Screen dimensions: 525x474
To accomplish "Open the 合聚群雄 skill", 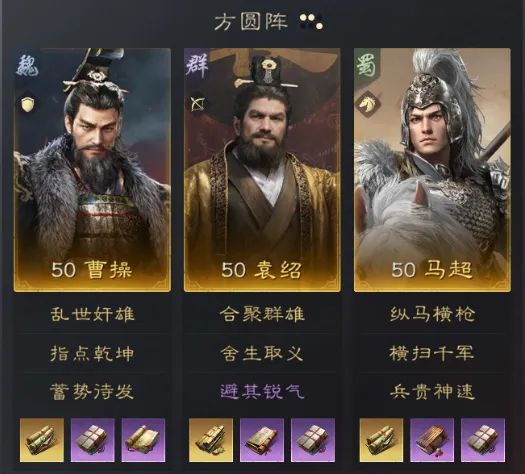I will (x=262, y=314).
